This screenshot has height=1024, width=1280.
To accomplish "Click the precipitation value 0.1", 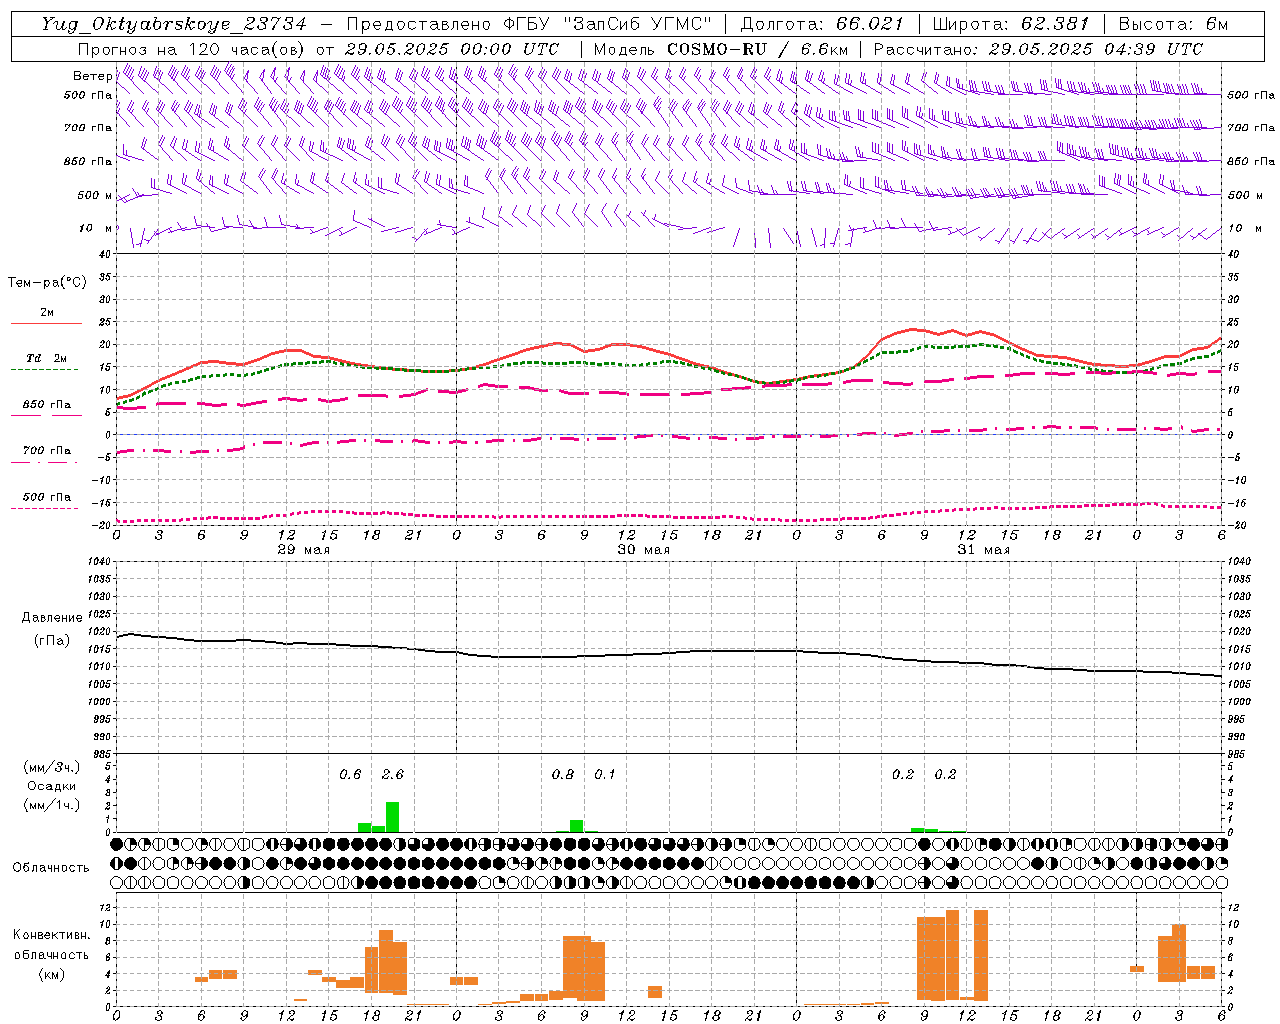I will (605, 774).
